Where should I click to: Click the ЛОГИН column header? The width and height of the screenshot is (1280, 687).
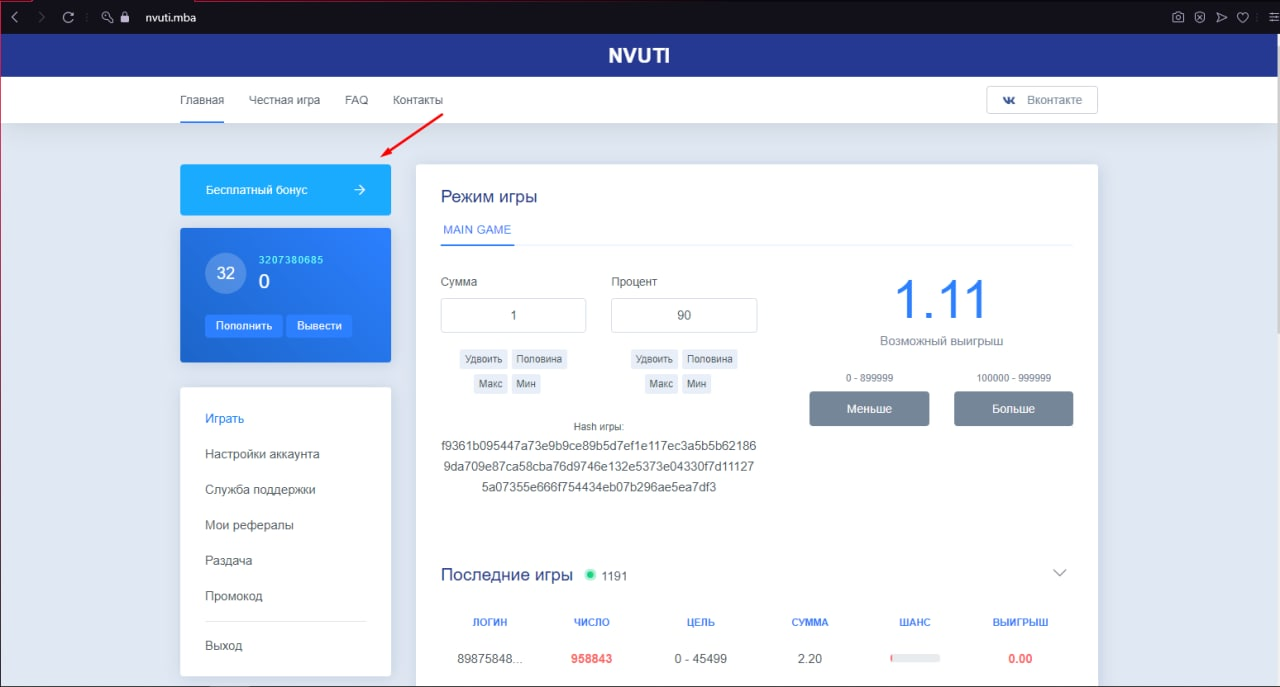[x=490, y=622]
